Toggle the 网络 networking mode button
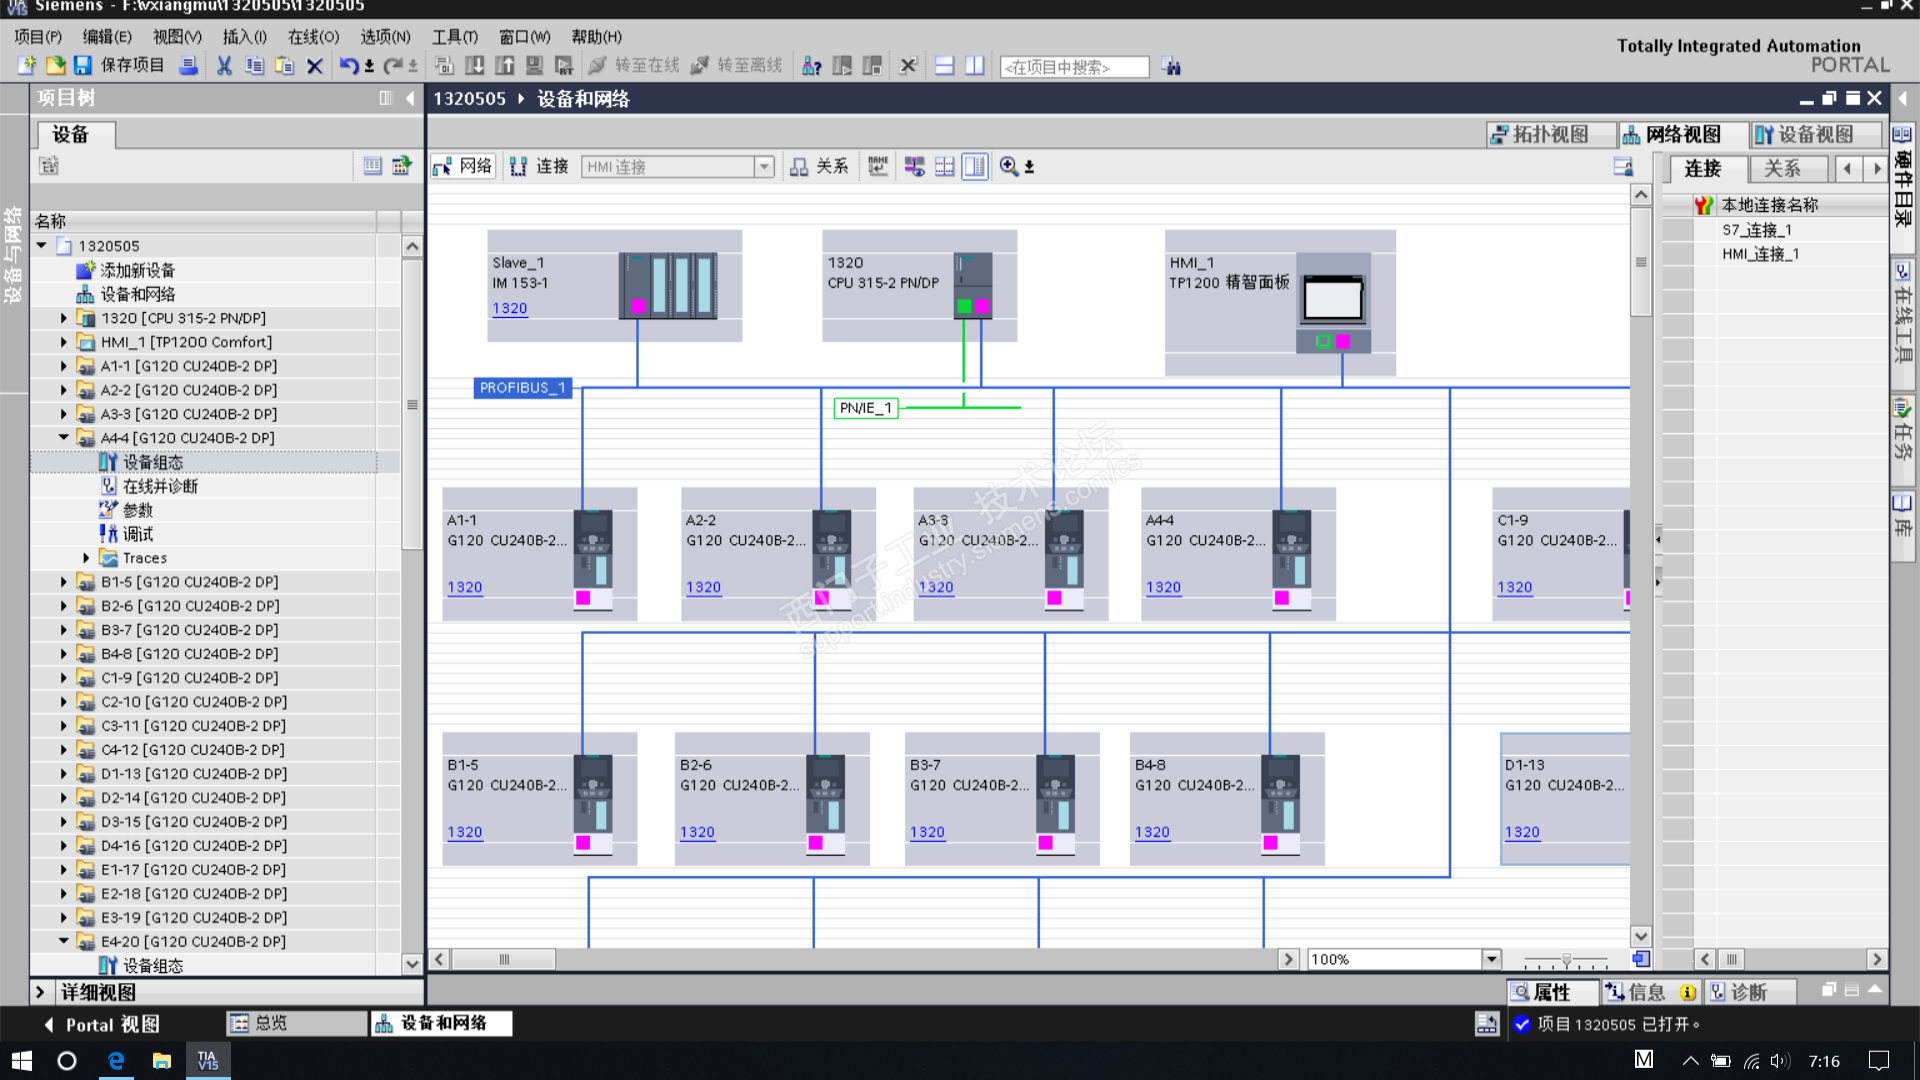 tap(463, 167)
